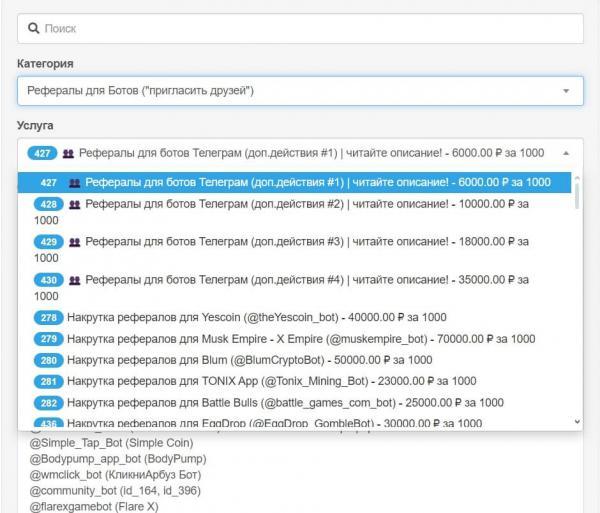Click the 278 ID badge
This screenshot has height=513, width=600.
(x=49, y=318)
